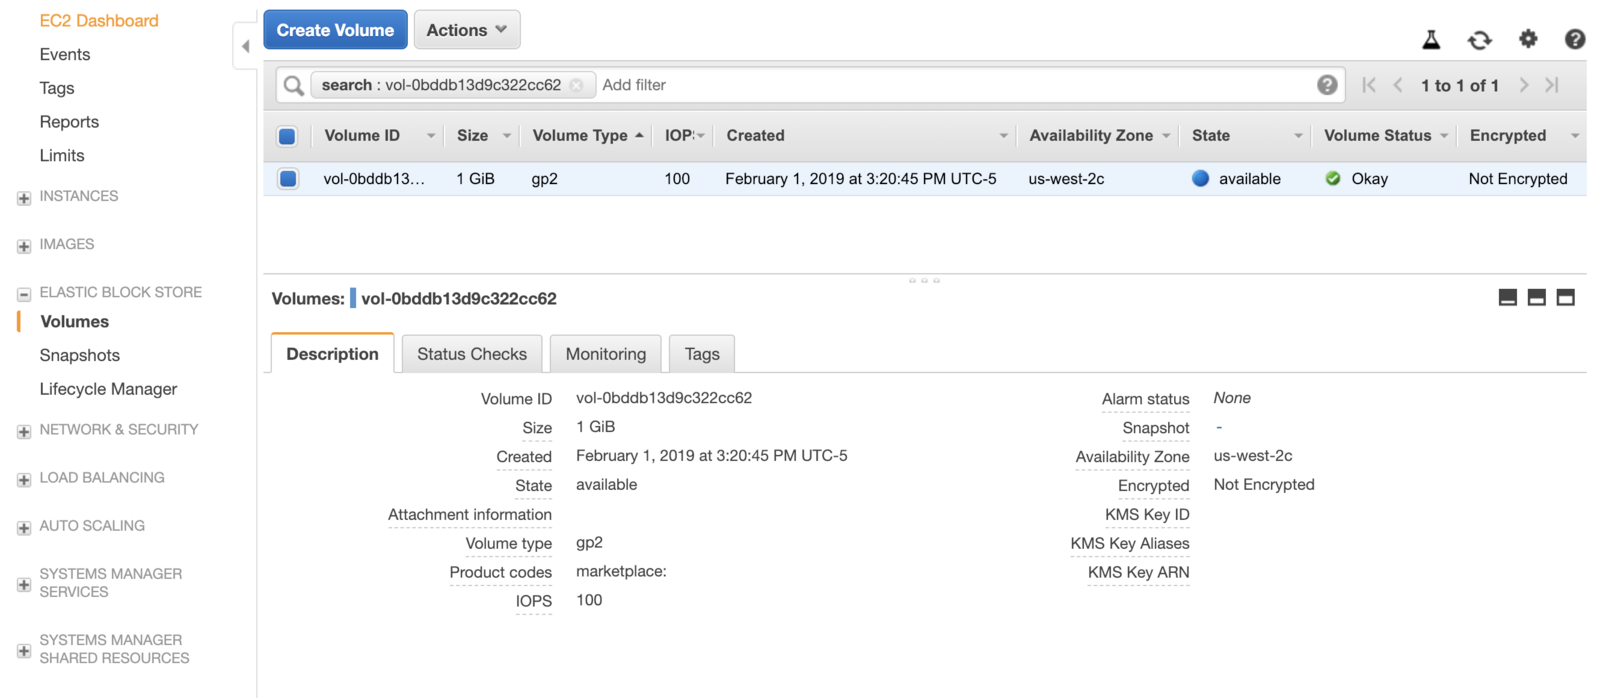Open Volumes in sidebar

tap(75, 322)
